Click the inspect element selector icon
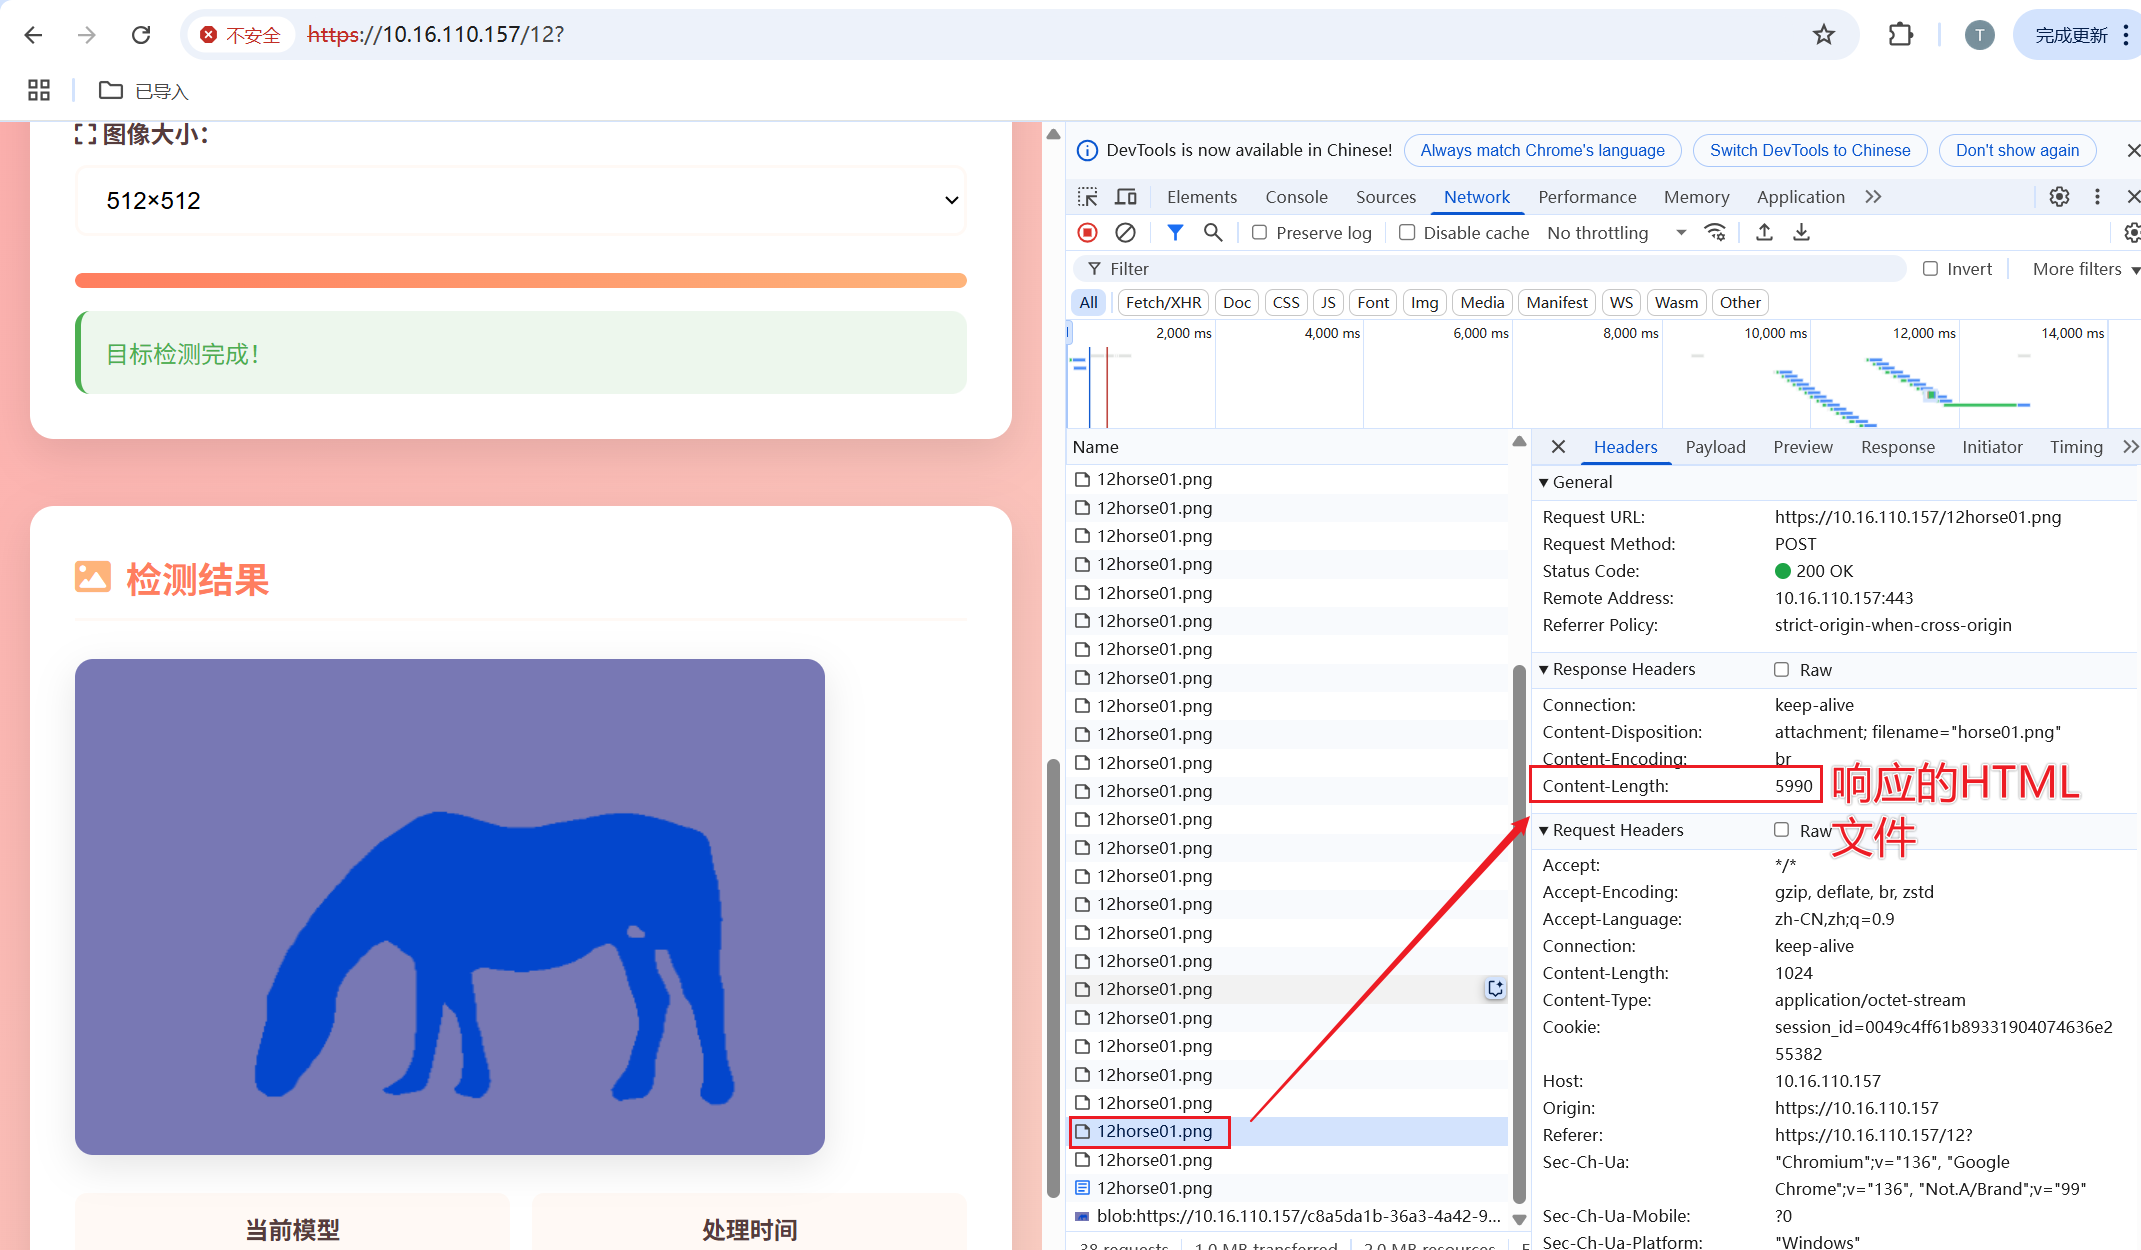This screenshot has height=1250, width=2141. coord(1088,197)
